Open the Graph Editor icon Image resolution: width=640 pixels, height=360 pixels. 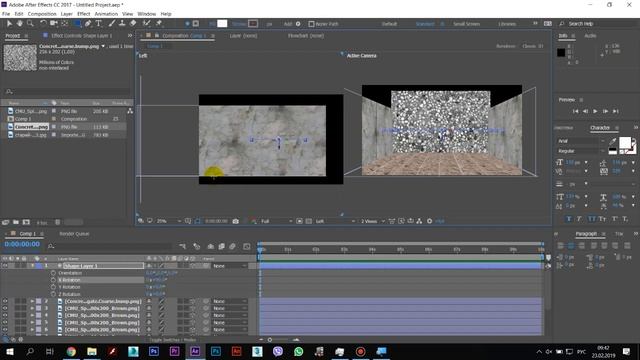point(247,246)
